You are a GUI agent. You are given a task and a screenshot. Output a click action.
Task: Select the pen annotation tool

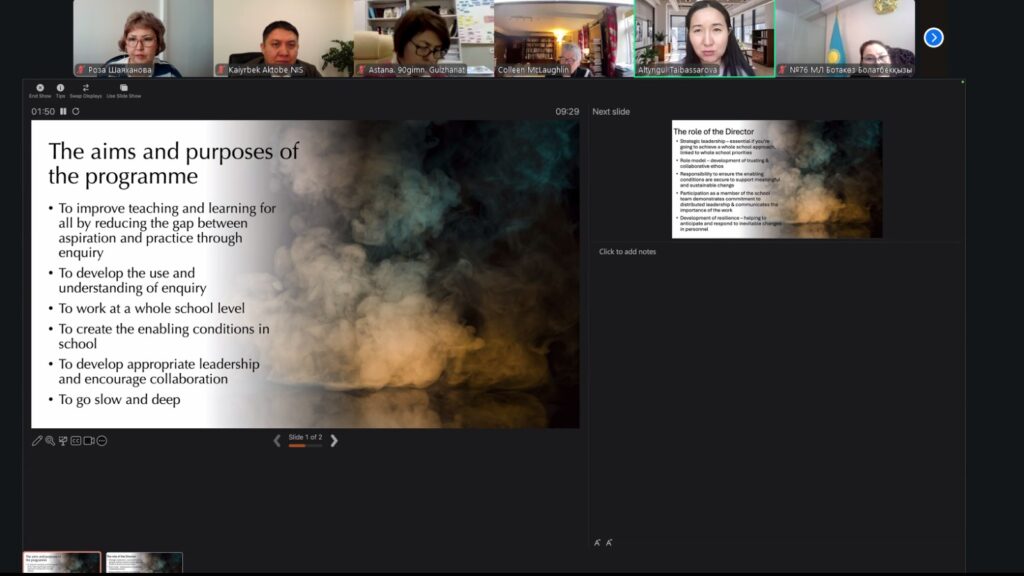37,440
